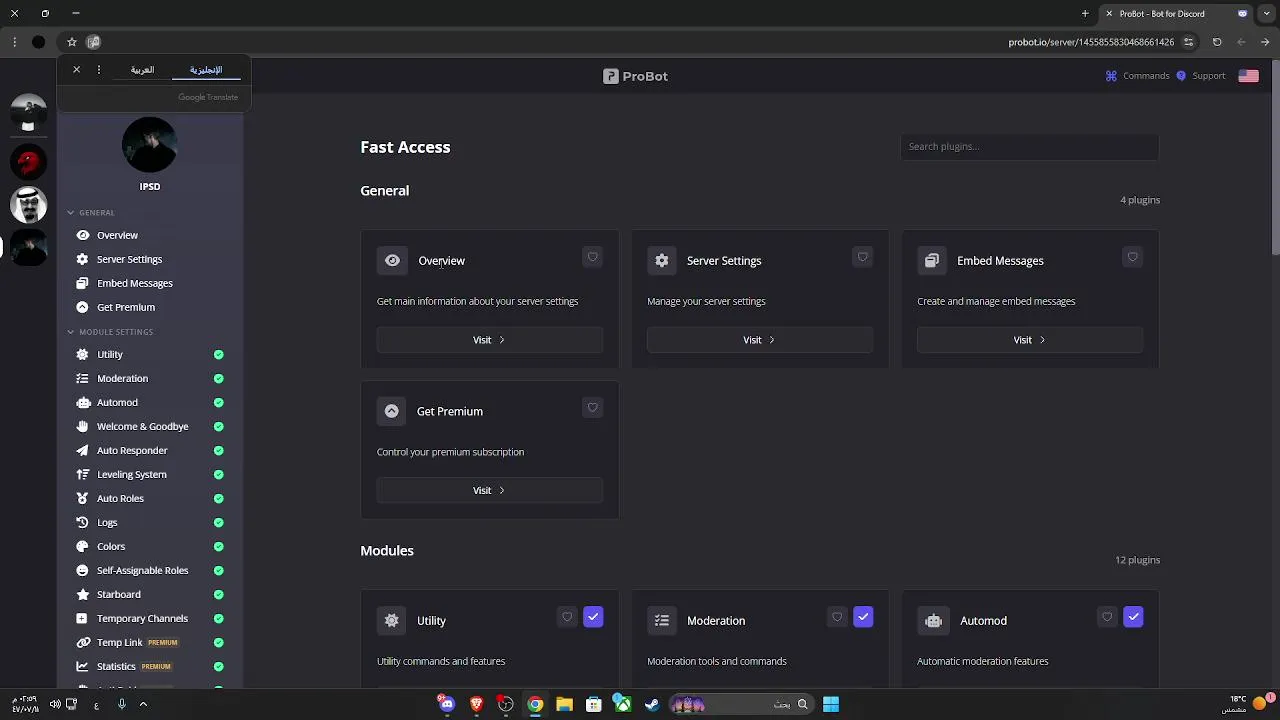
Task: Open Moderation in the sidebar menu
Action: coord(122,378)
